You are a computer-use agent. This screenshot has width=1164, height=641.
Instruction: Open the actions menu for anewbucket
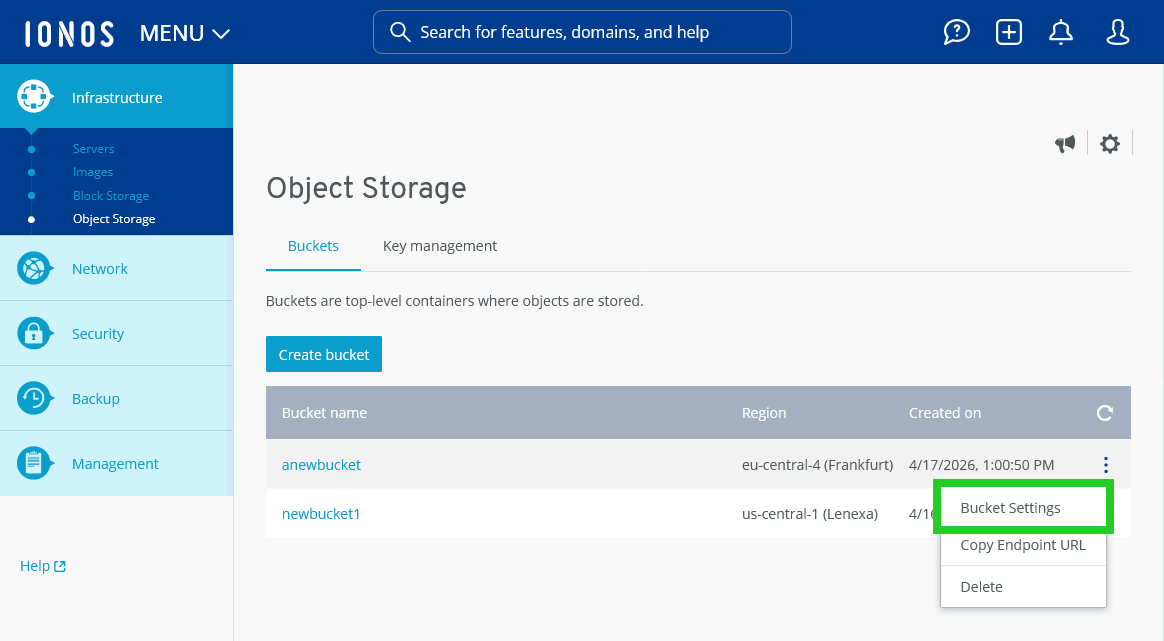(1105, 464)
